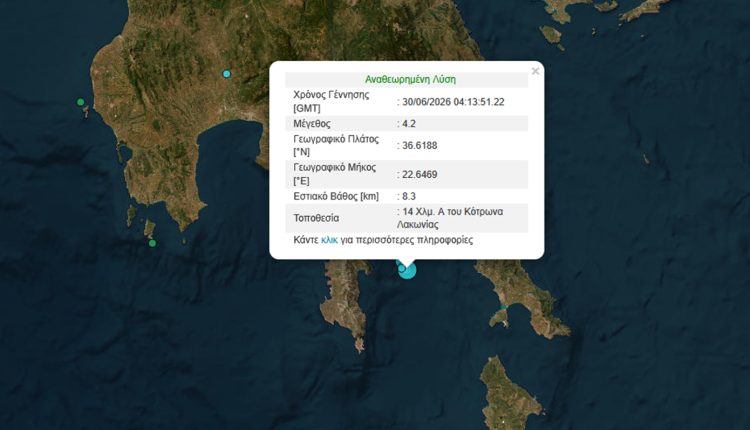Click the 'Εστιακό Βάθος [km]' label

(336, 196)
